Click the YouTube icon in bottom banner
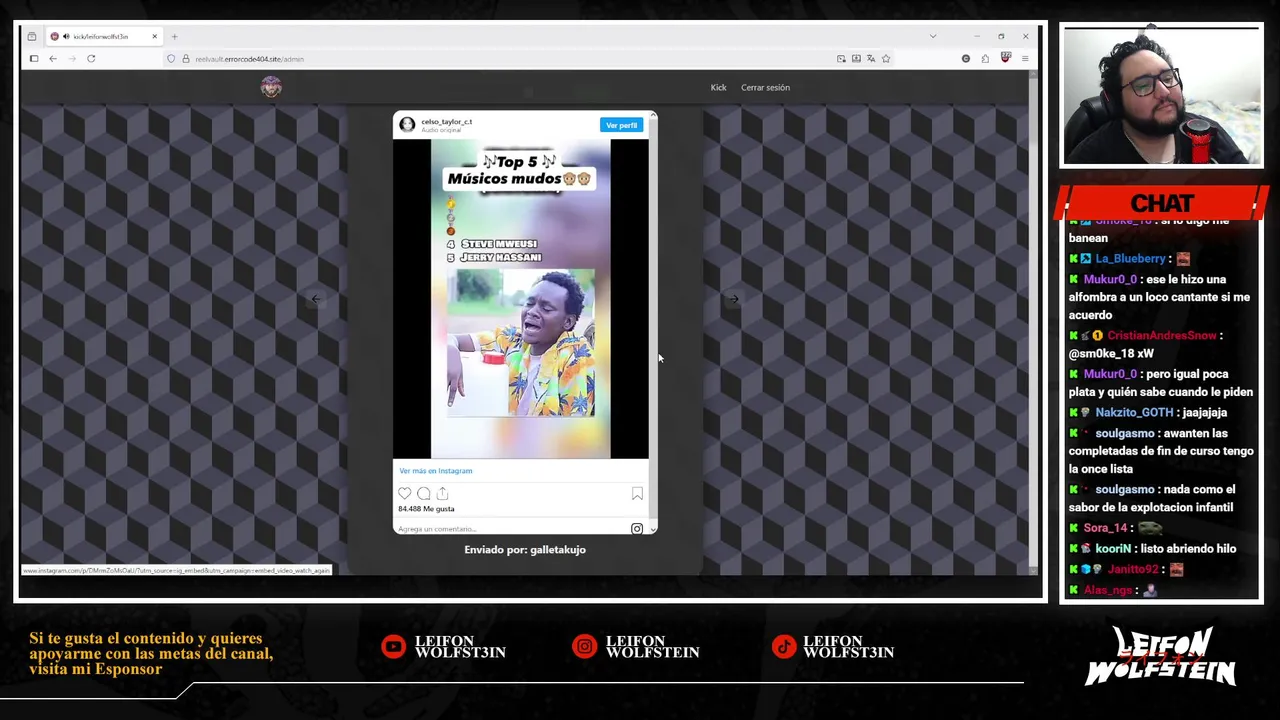Viewport: 1280px width, 720px height. [x=393, y=647]
